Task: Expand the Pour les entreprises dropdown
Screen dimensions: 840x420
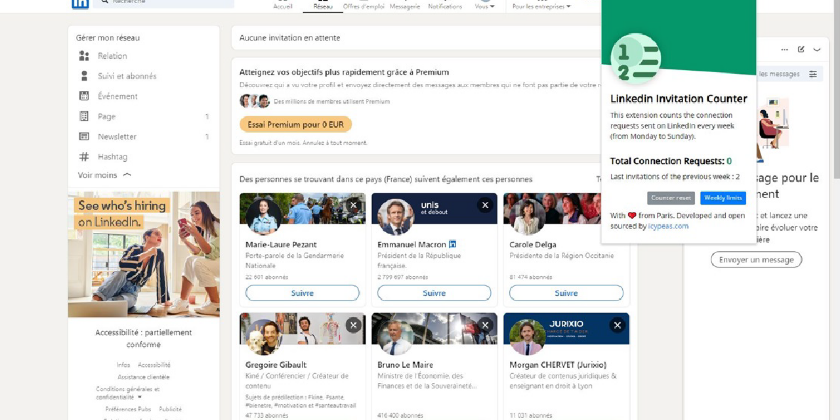Action: point(542,5)
